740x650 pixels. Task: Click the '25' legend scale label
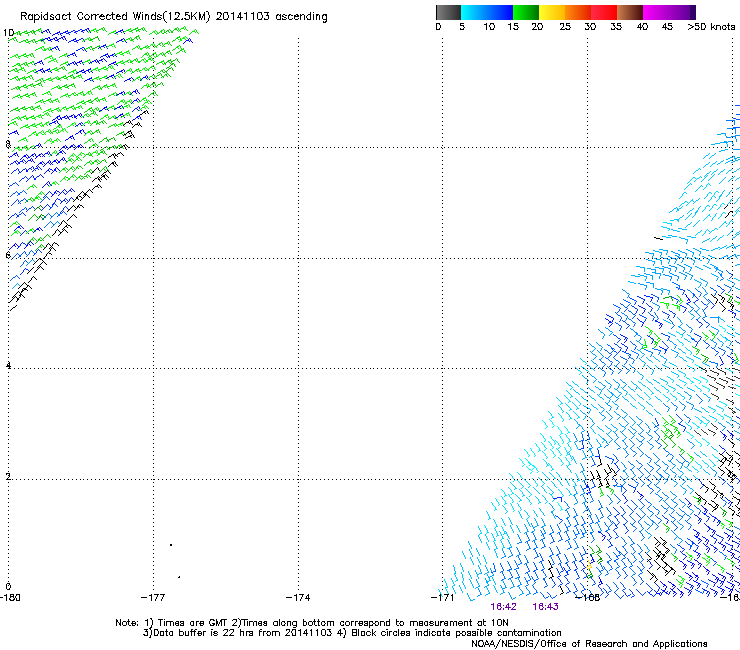point(565,27)
